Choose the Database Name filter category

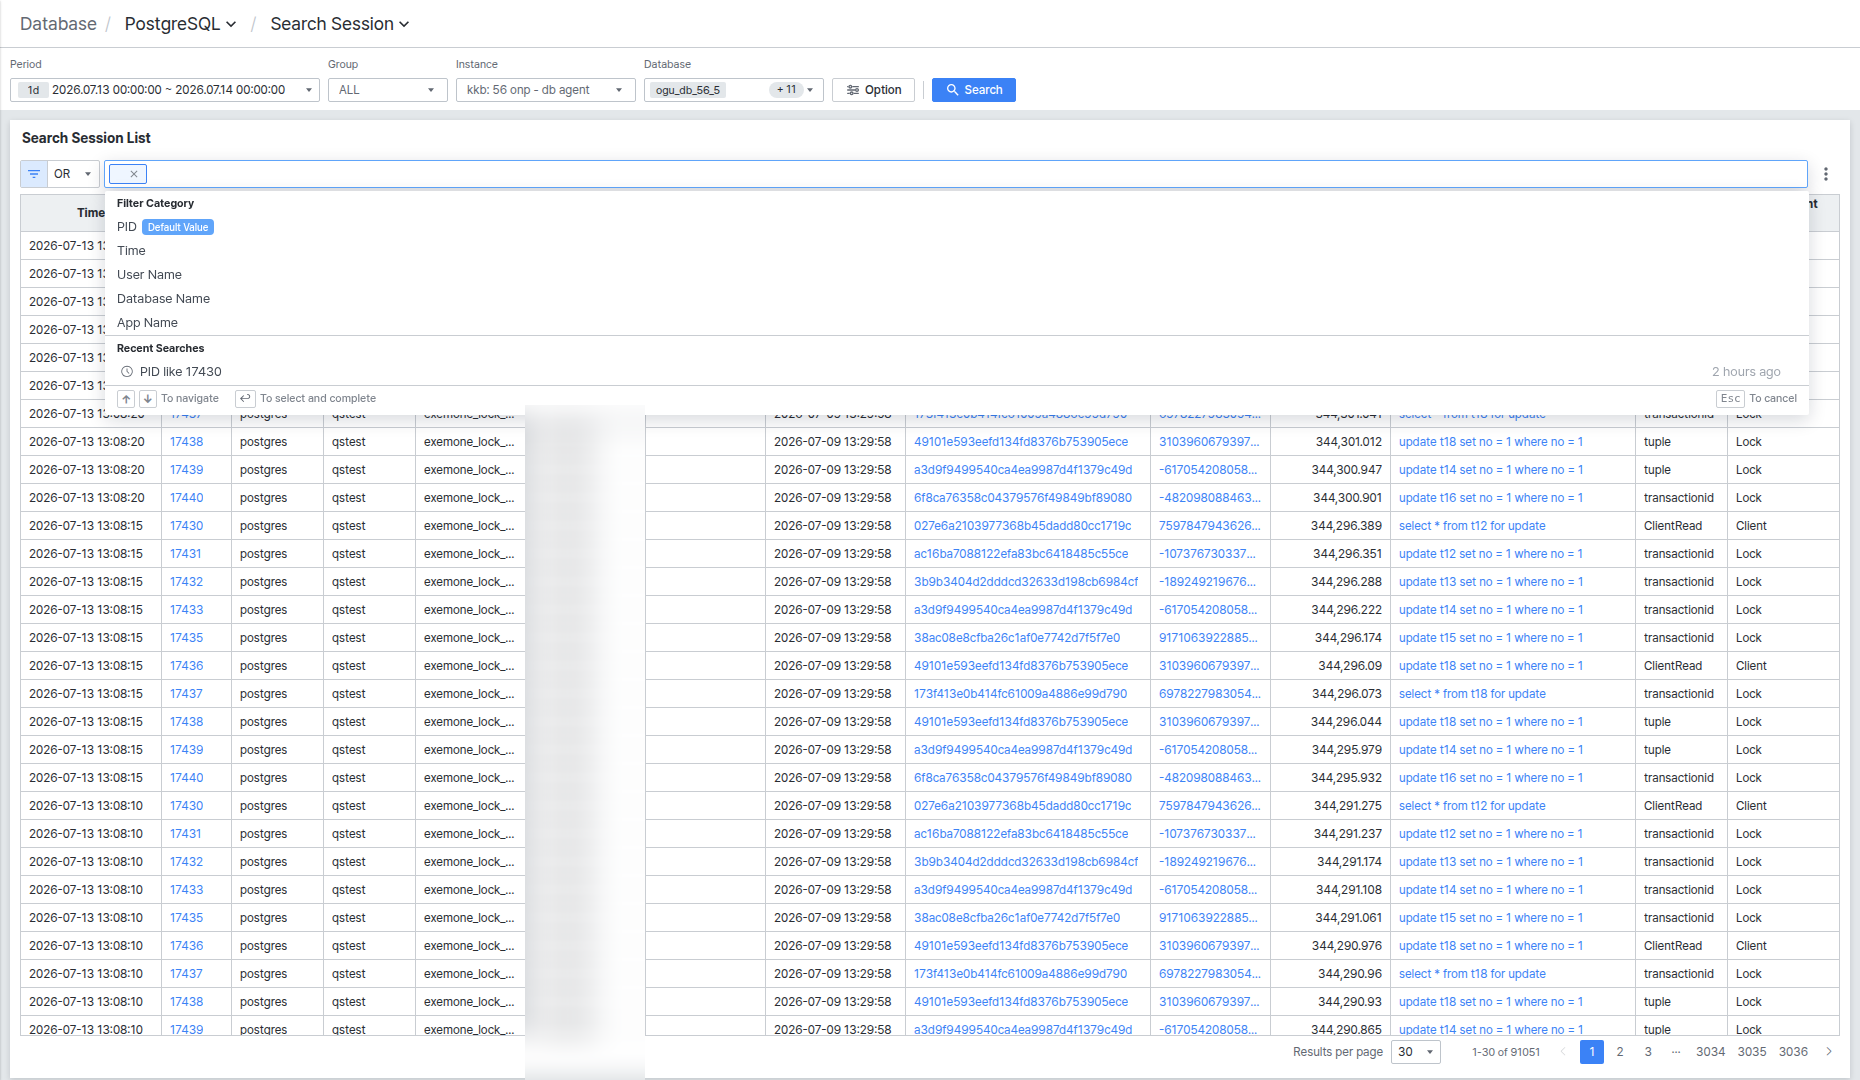(163, 299)
